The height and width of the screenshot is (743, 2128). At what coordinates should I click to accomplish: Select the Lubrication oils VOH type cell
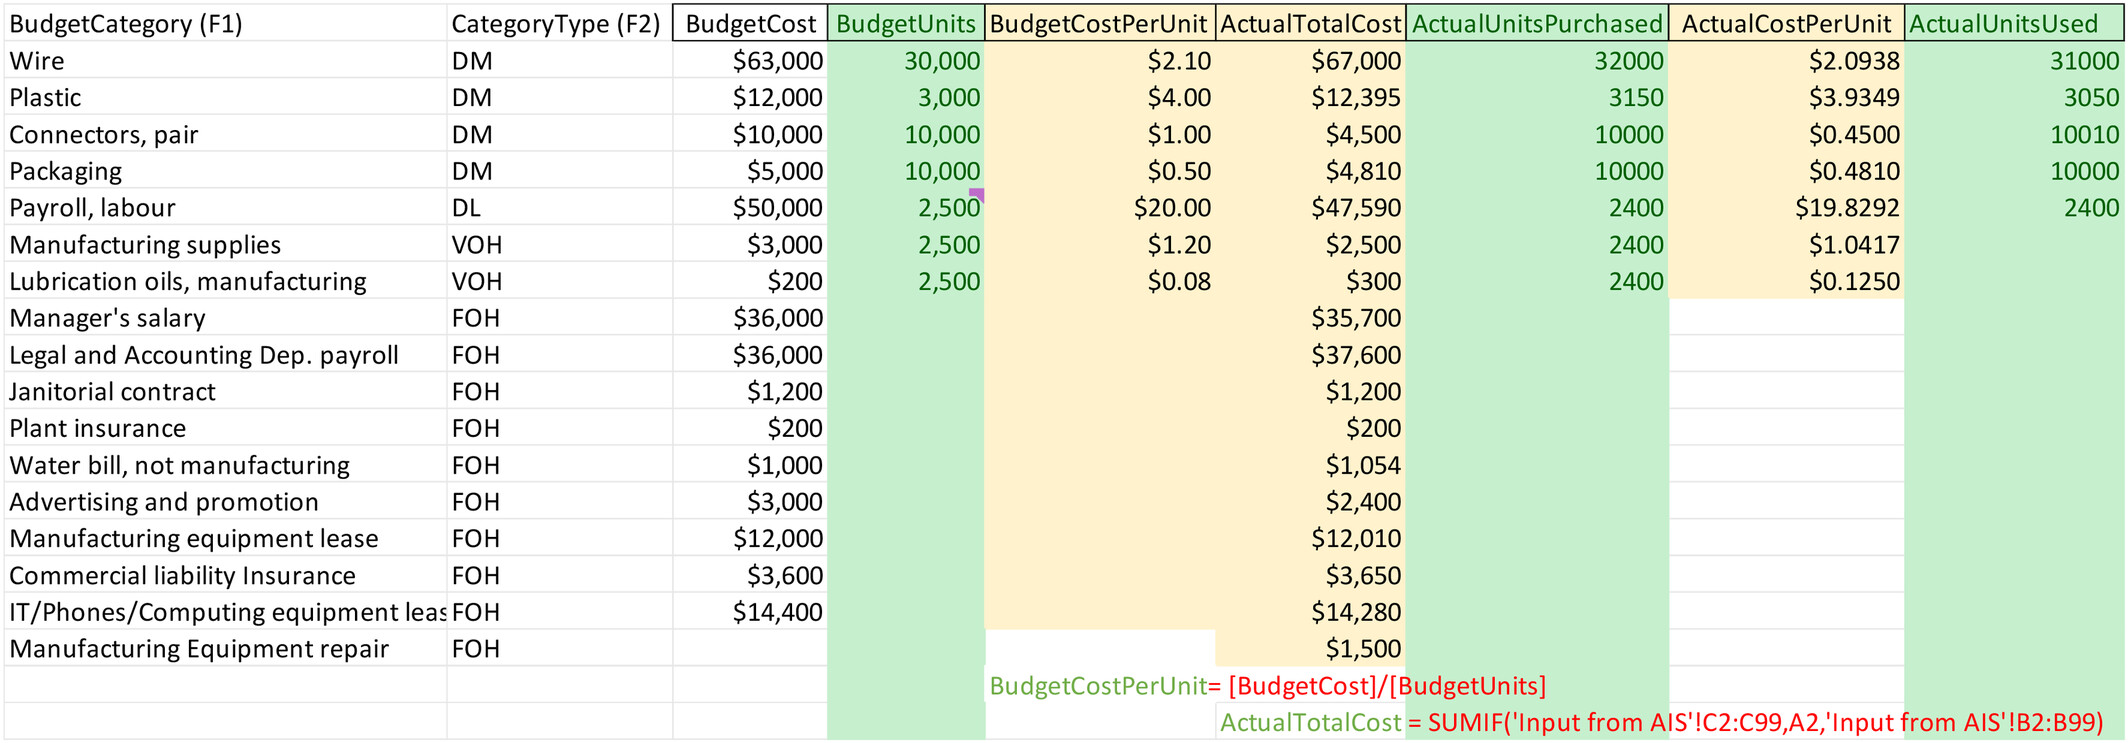coord(559,281)
